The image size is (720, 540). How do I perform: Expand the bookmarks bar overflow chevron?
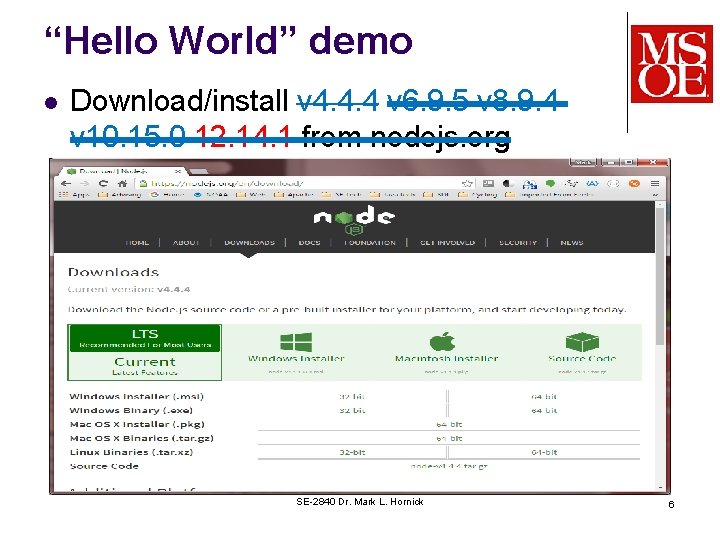coord(655,195)
